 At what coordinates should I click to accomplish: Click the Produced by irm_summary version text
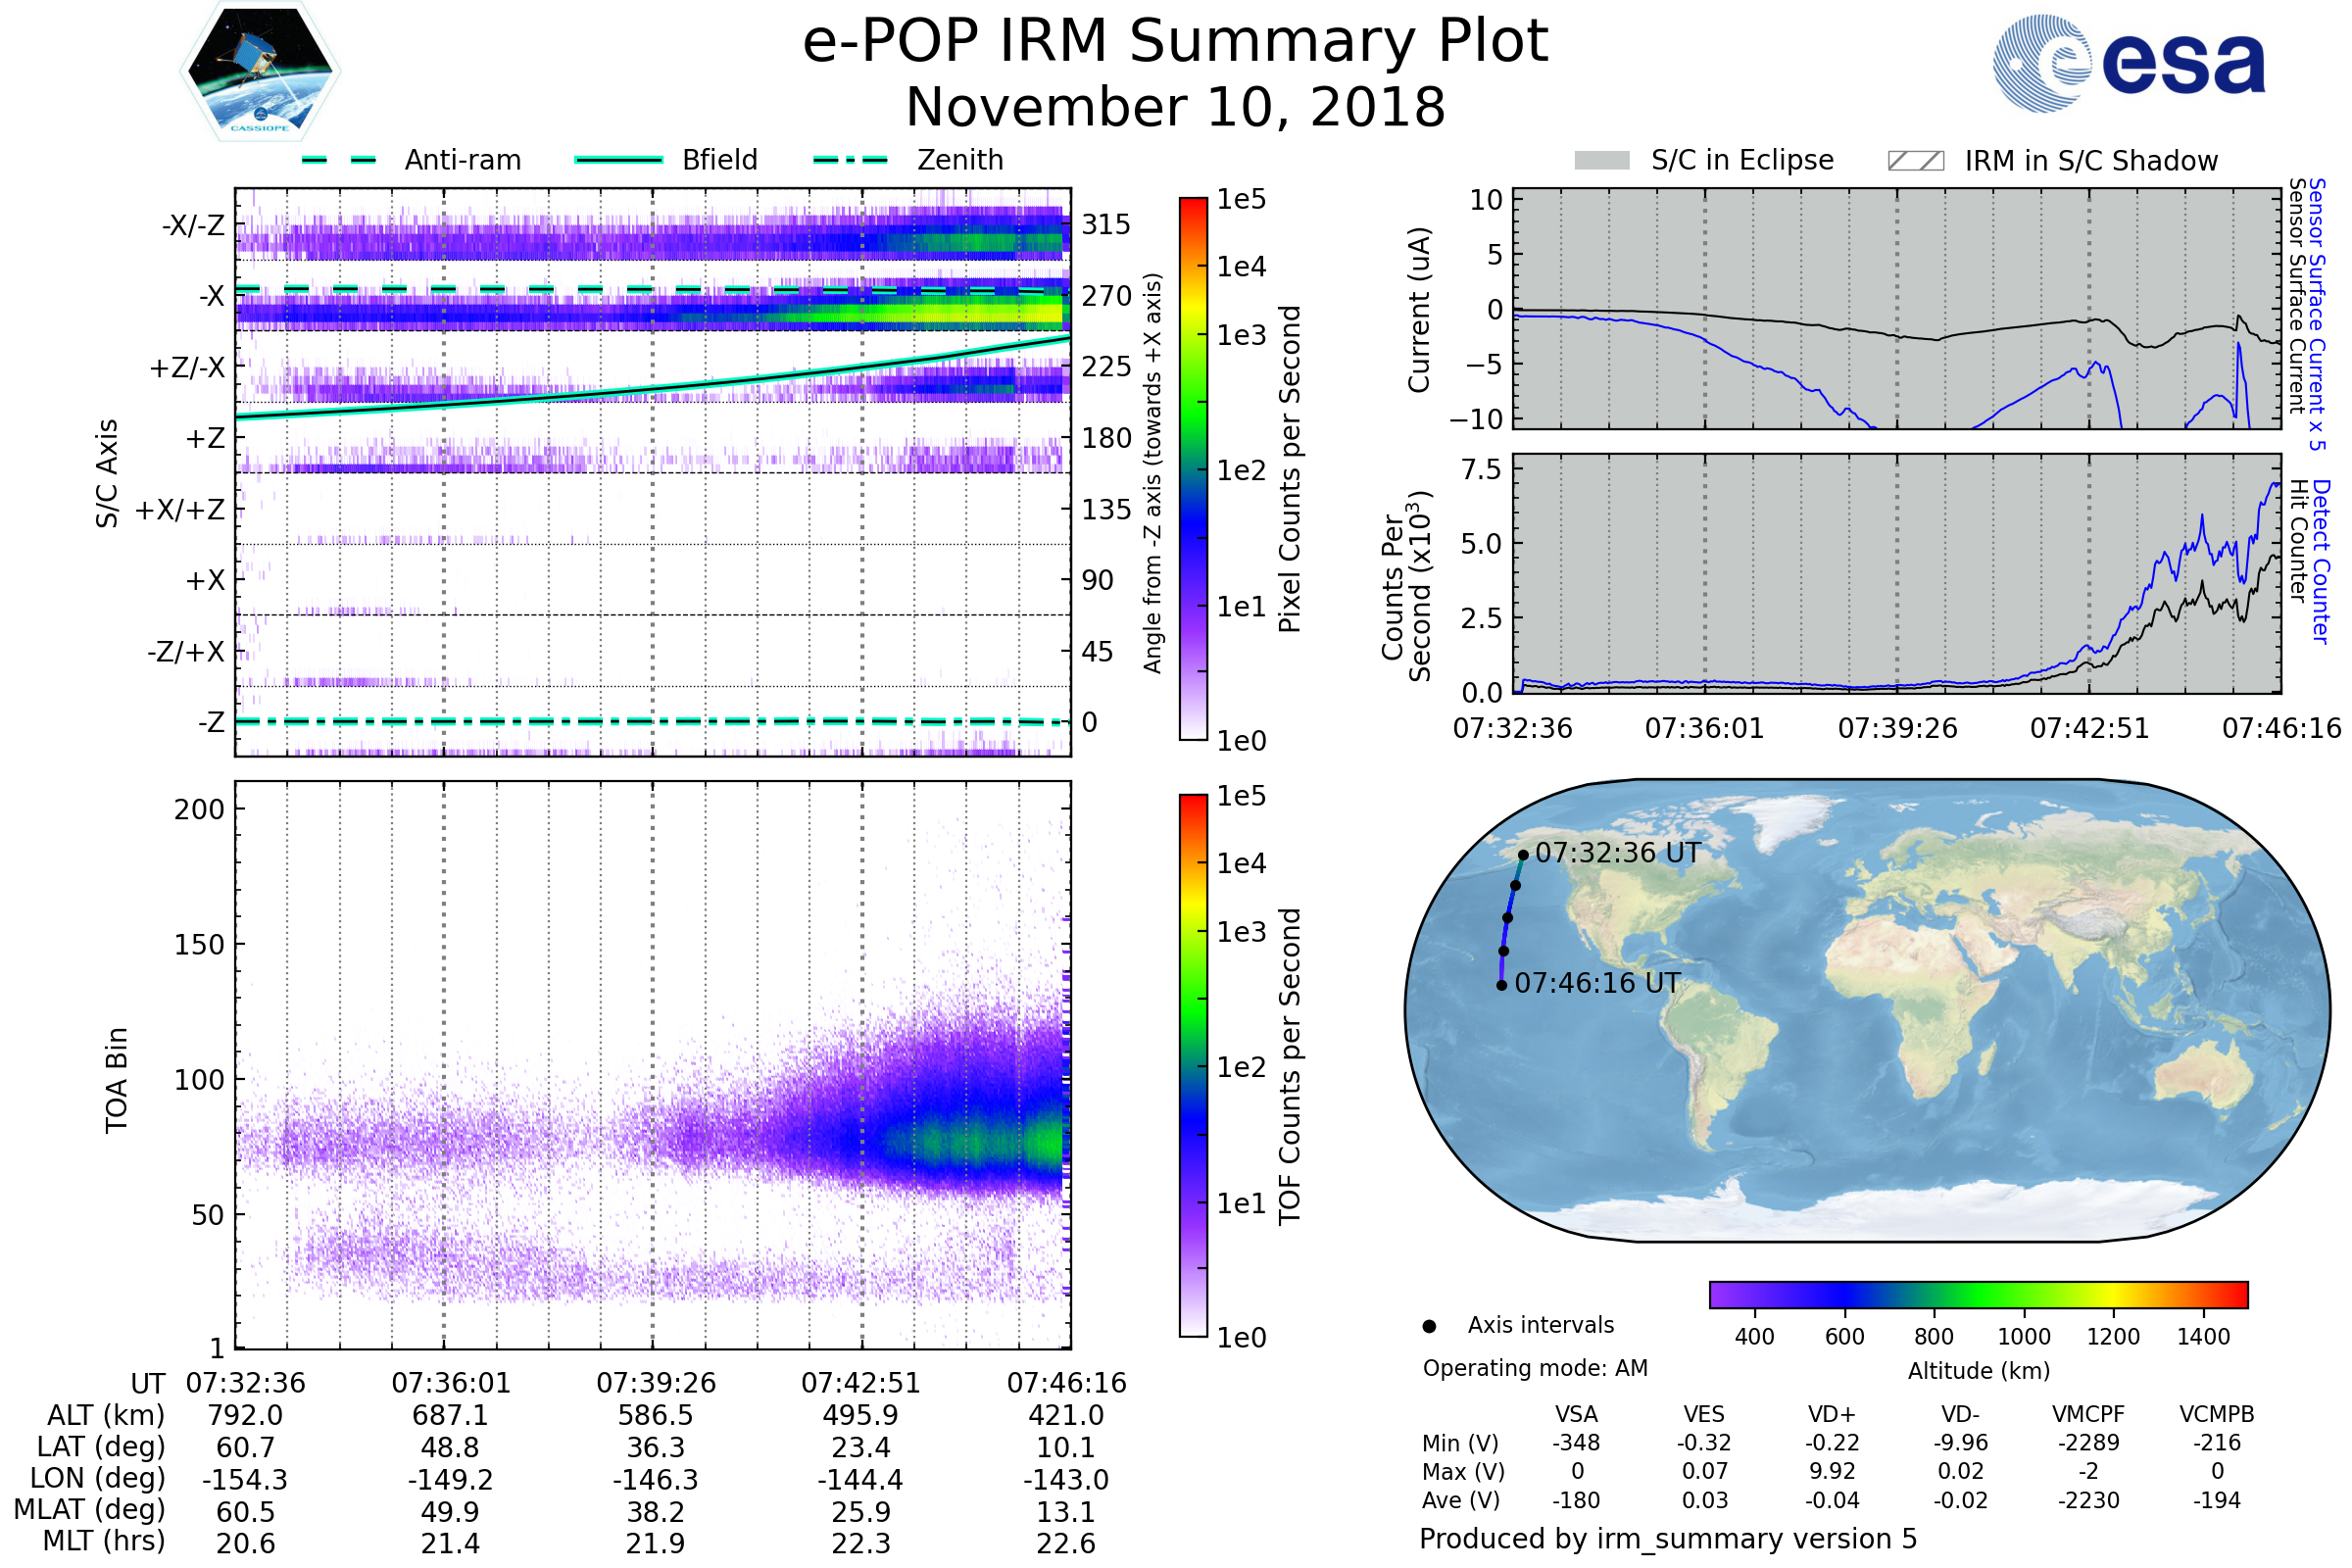[x=1667, y=1539]
